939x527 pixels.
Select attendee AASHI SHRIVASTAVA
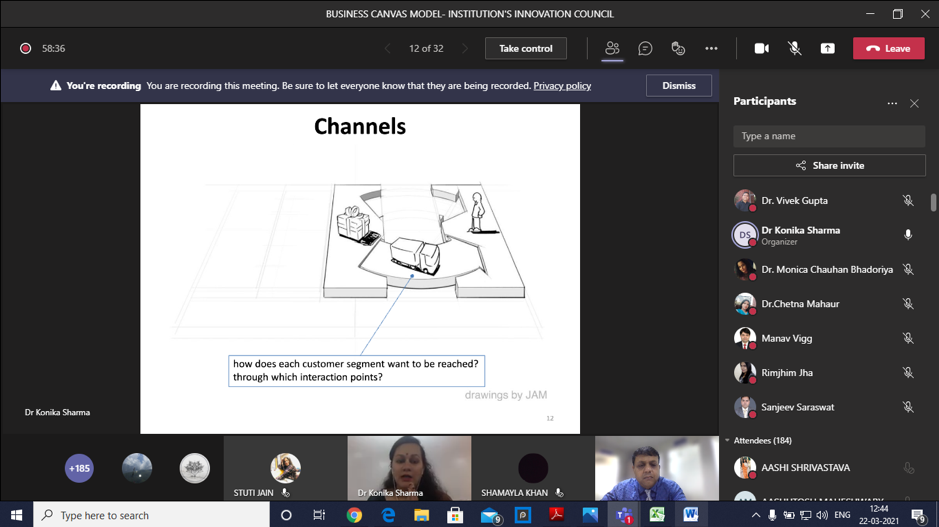829,468
